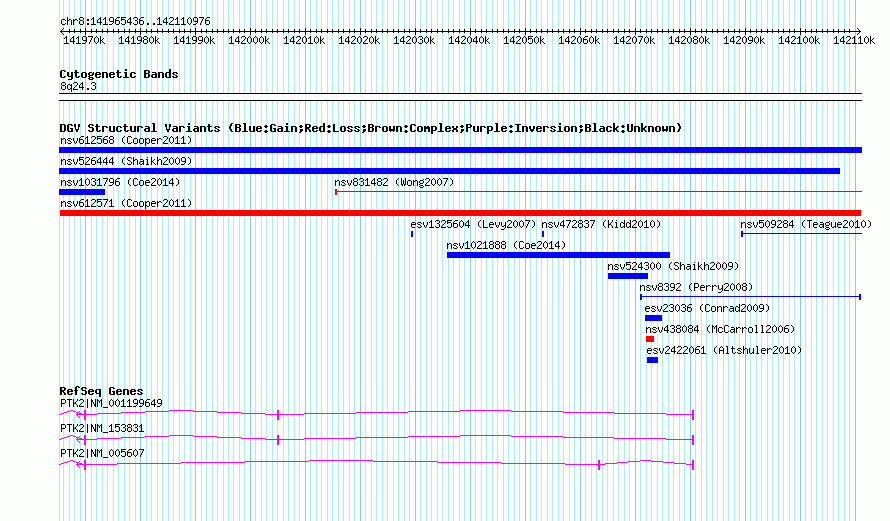Viewport: 890px width, 521px height.
Task: Click the nsv8392 (Perry2008) thin blue line
Action: click(750, 297)
